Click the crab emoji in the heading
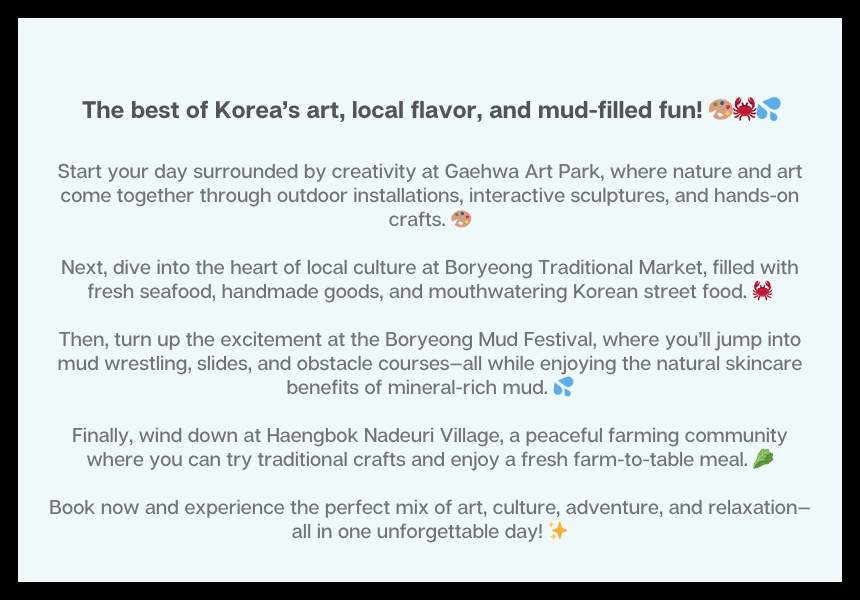The width and height of the screenshot is (860, 600). (744, 110)
